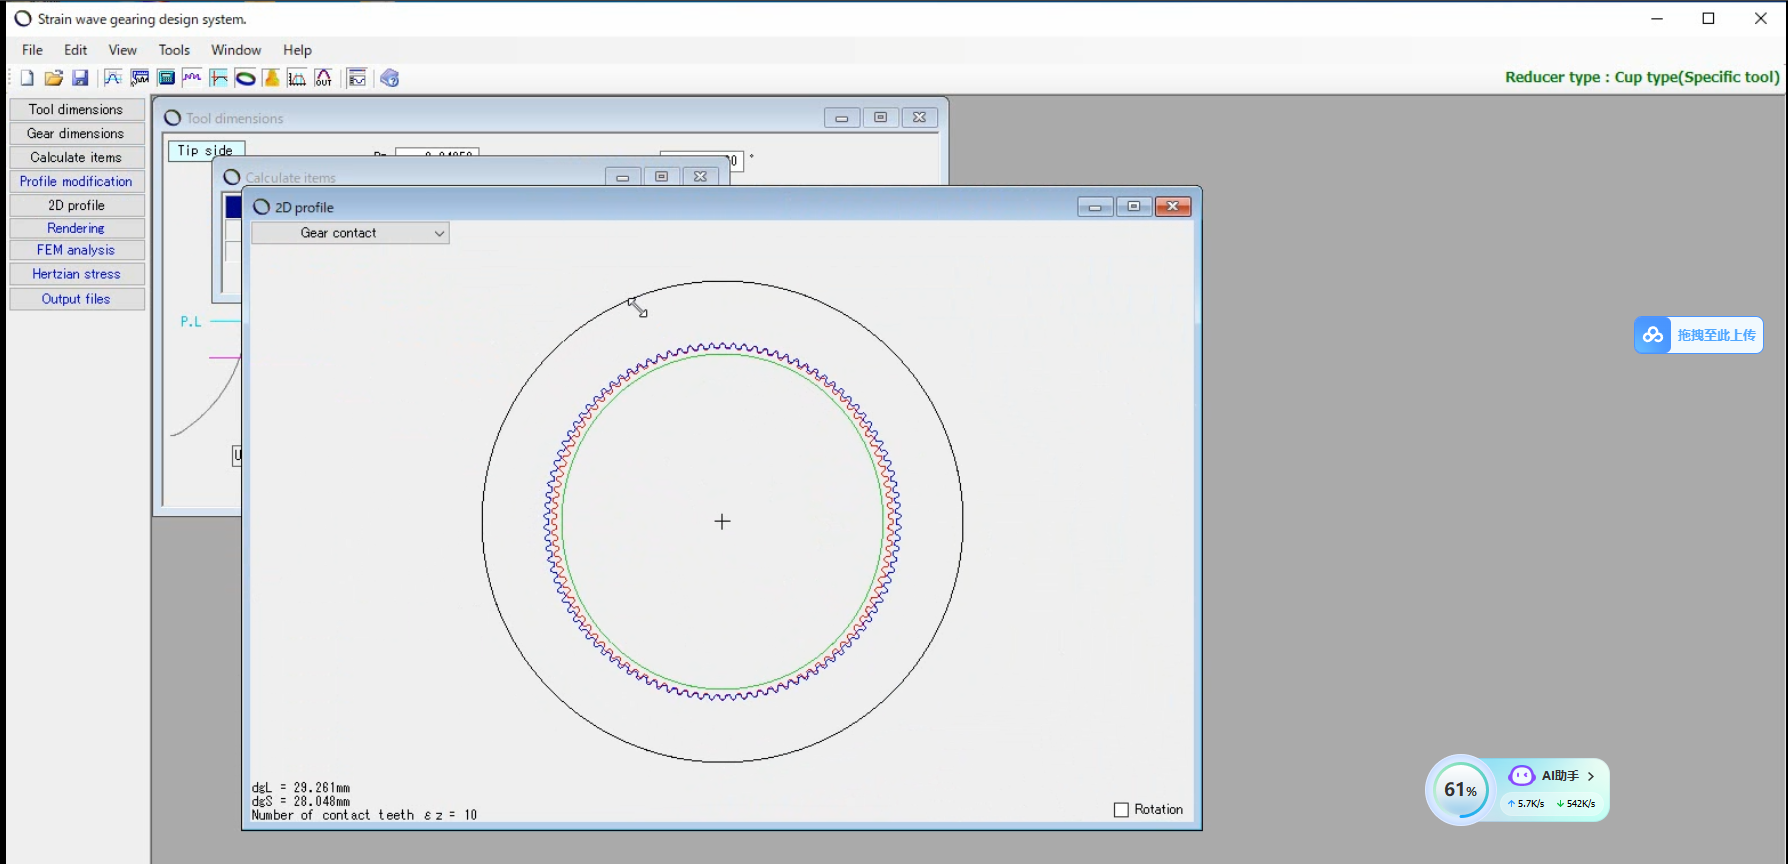Open FEM analysis orange toolbar icon

point(271,78)
